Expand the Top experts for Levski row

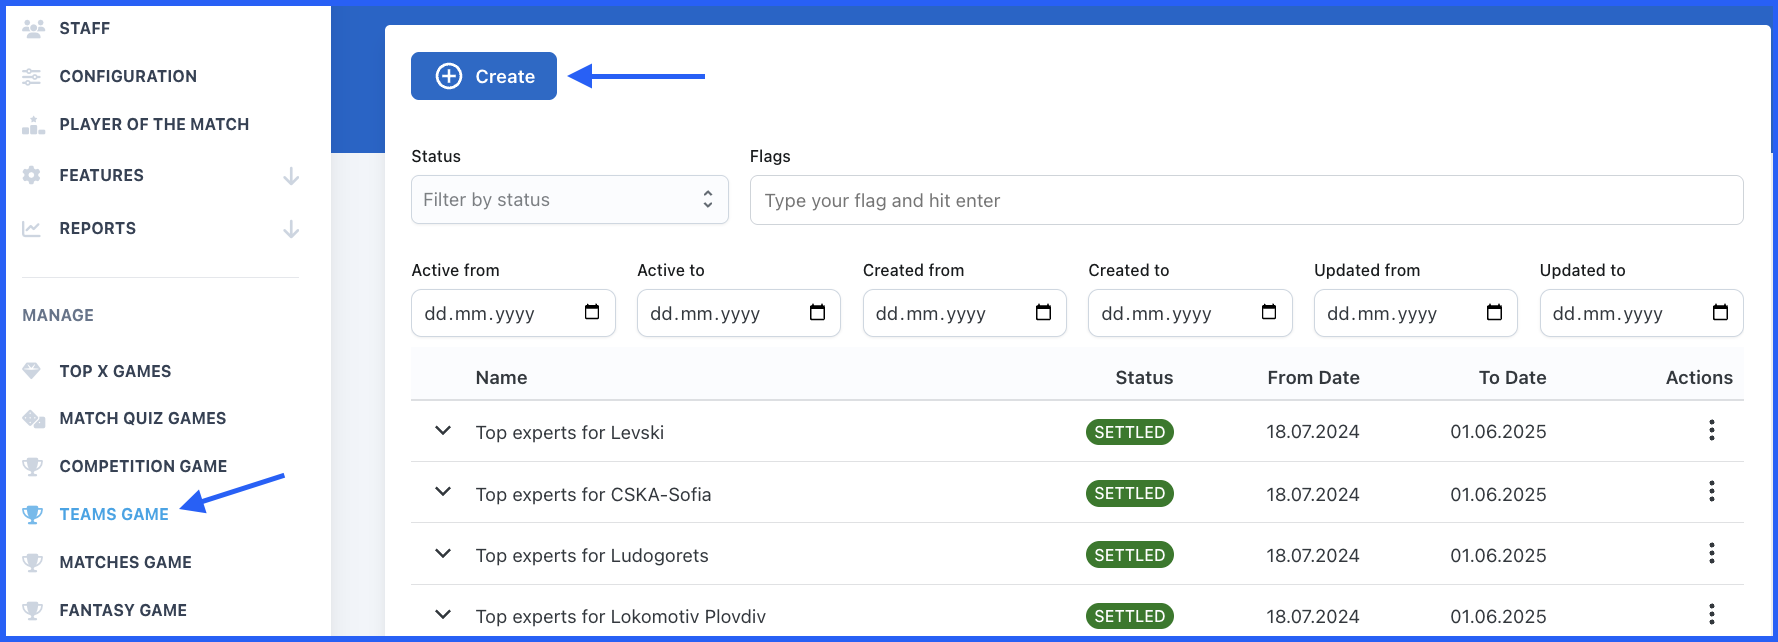(x=443, y=431)
